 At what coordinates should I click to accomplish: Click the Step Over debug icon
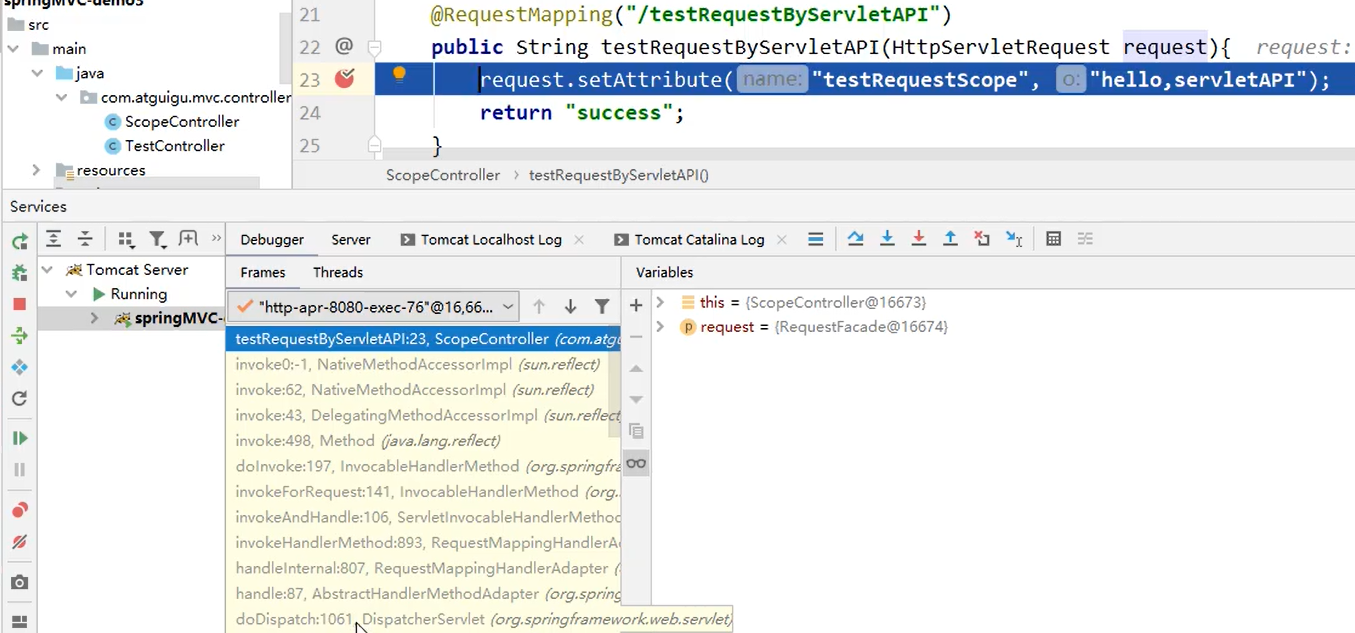(855, 239)
